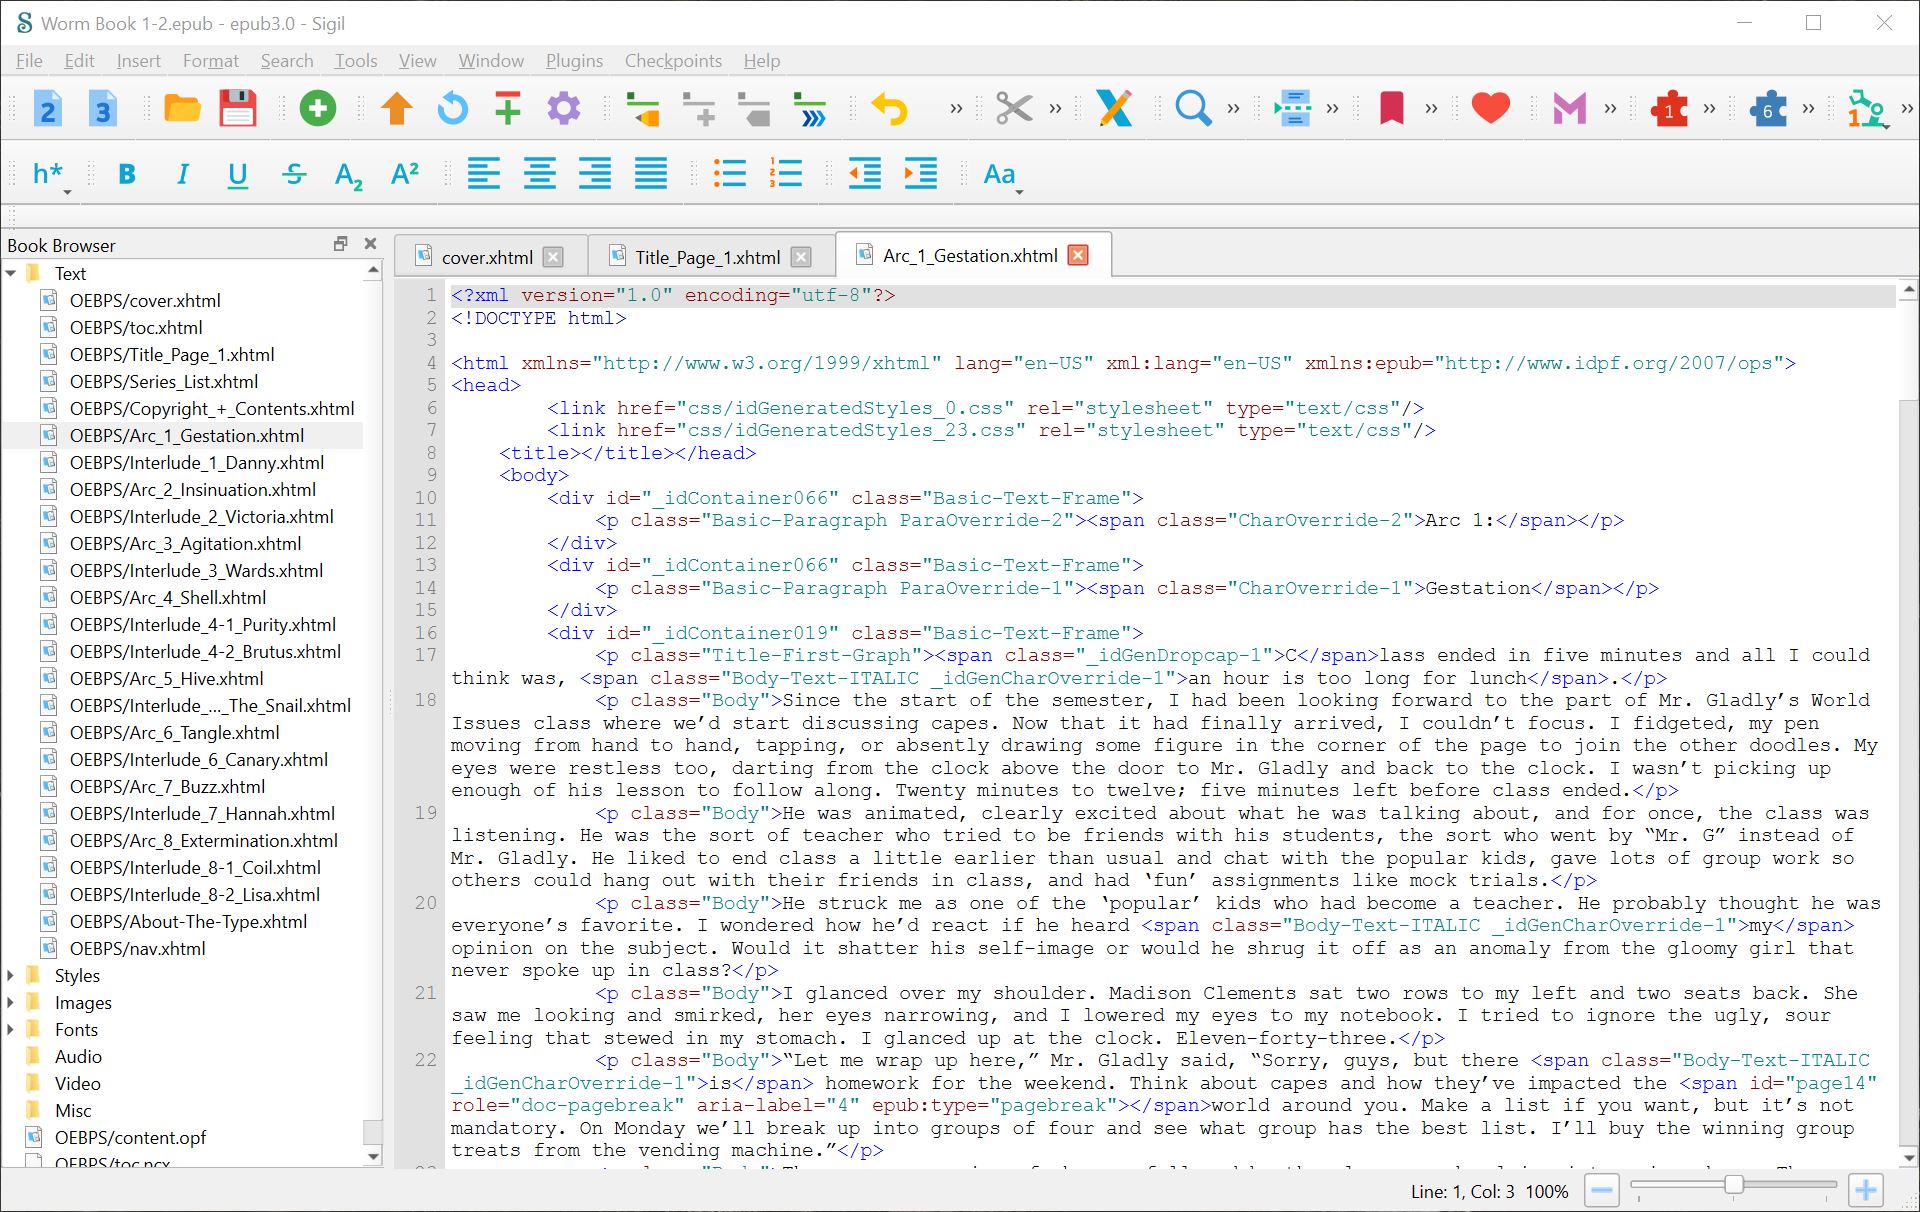Open the heading style h* dropdown

pyautogui.click(x=50, y=175)
